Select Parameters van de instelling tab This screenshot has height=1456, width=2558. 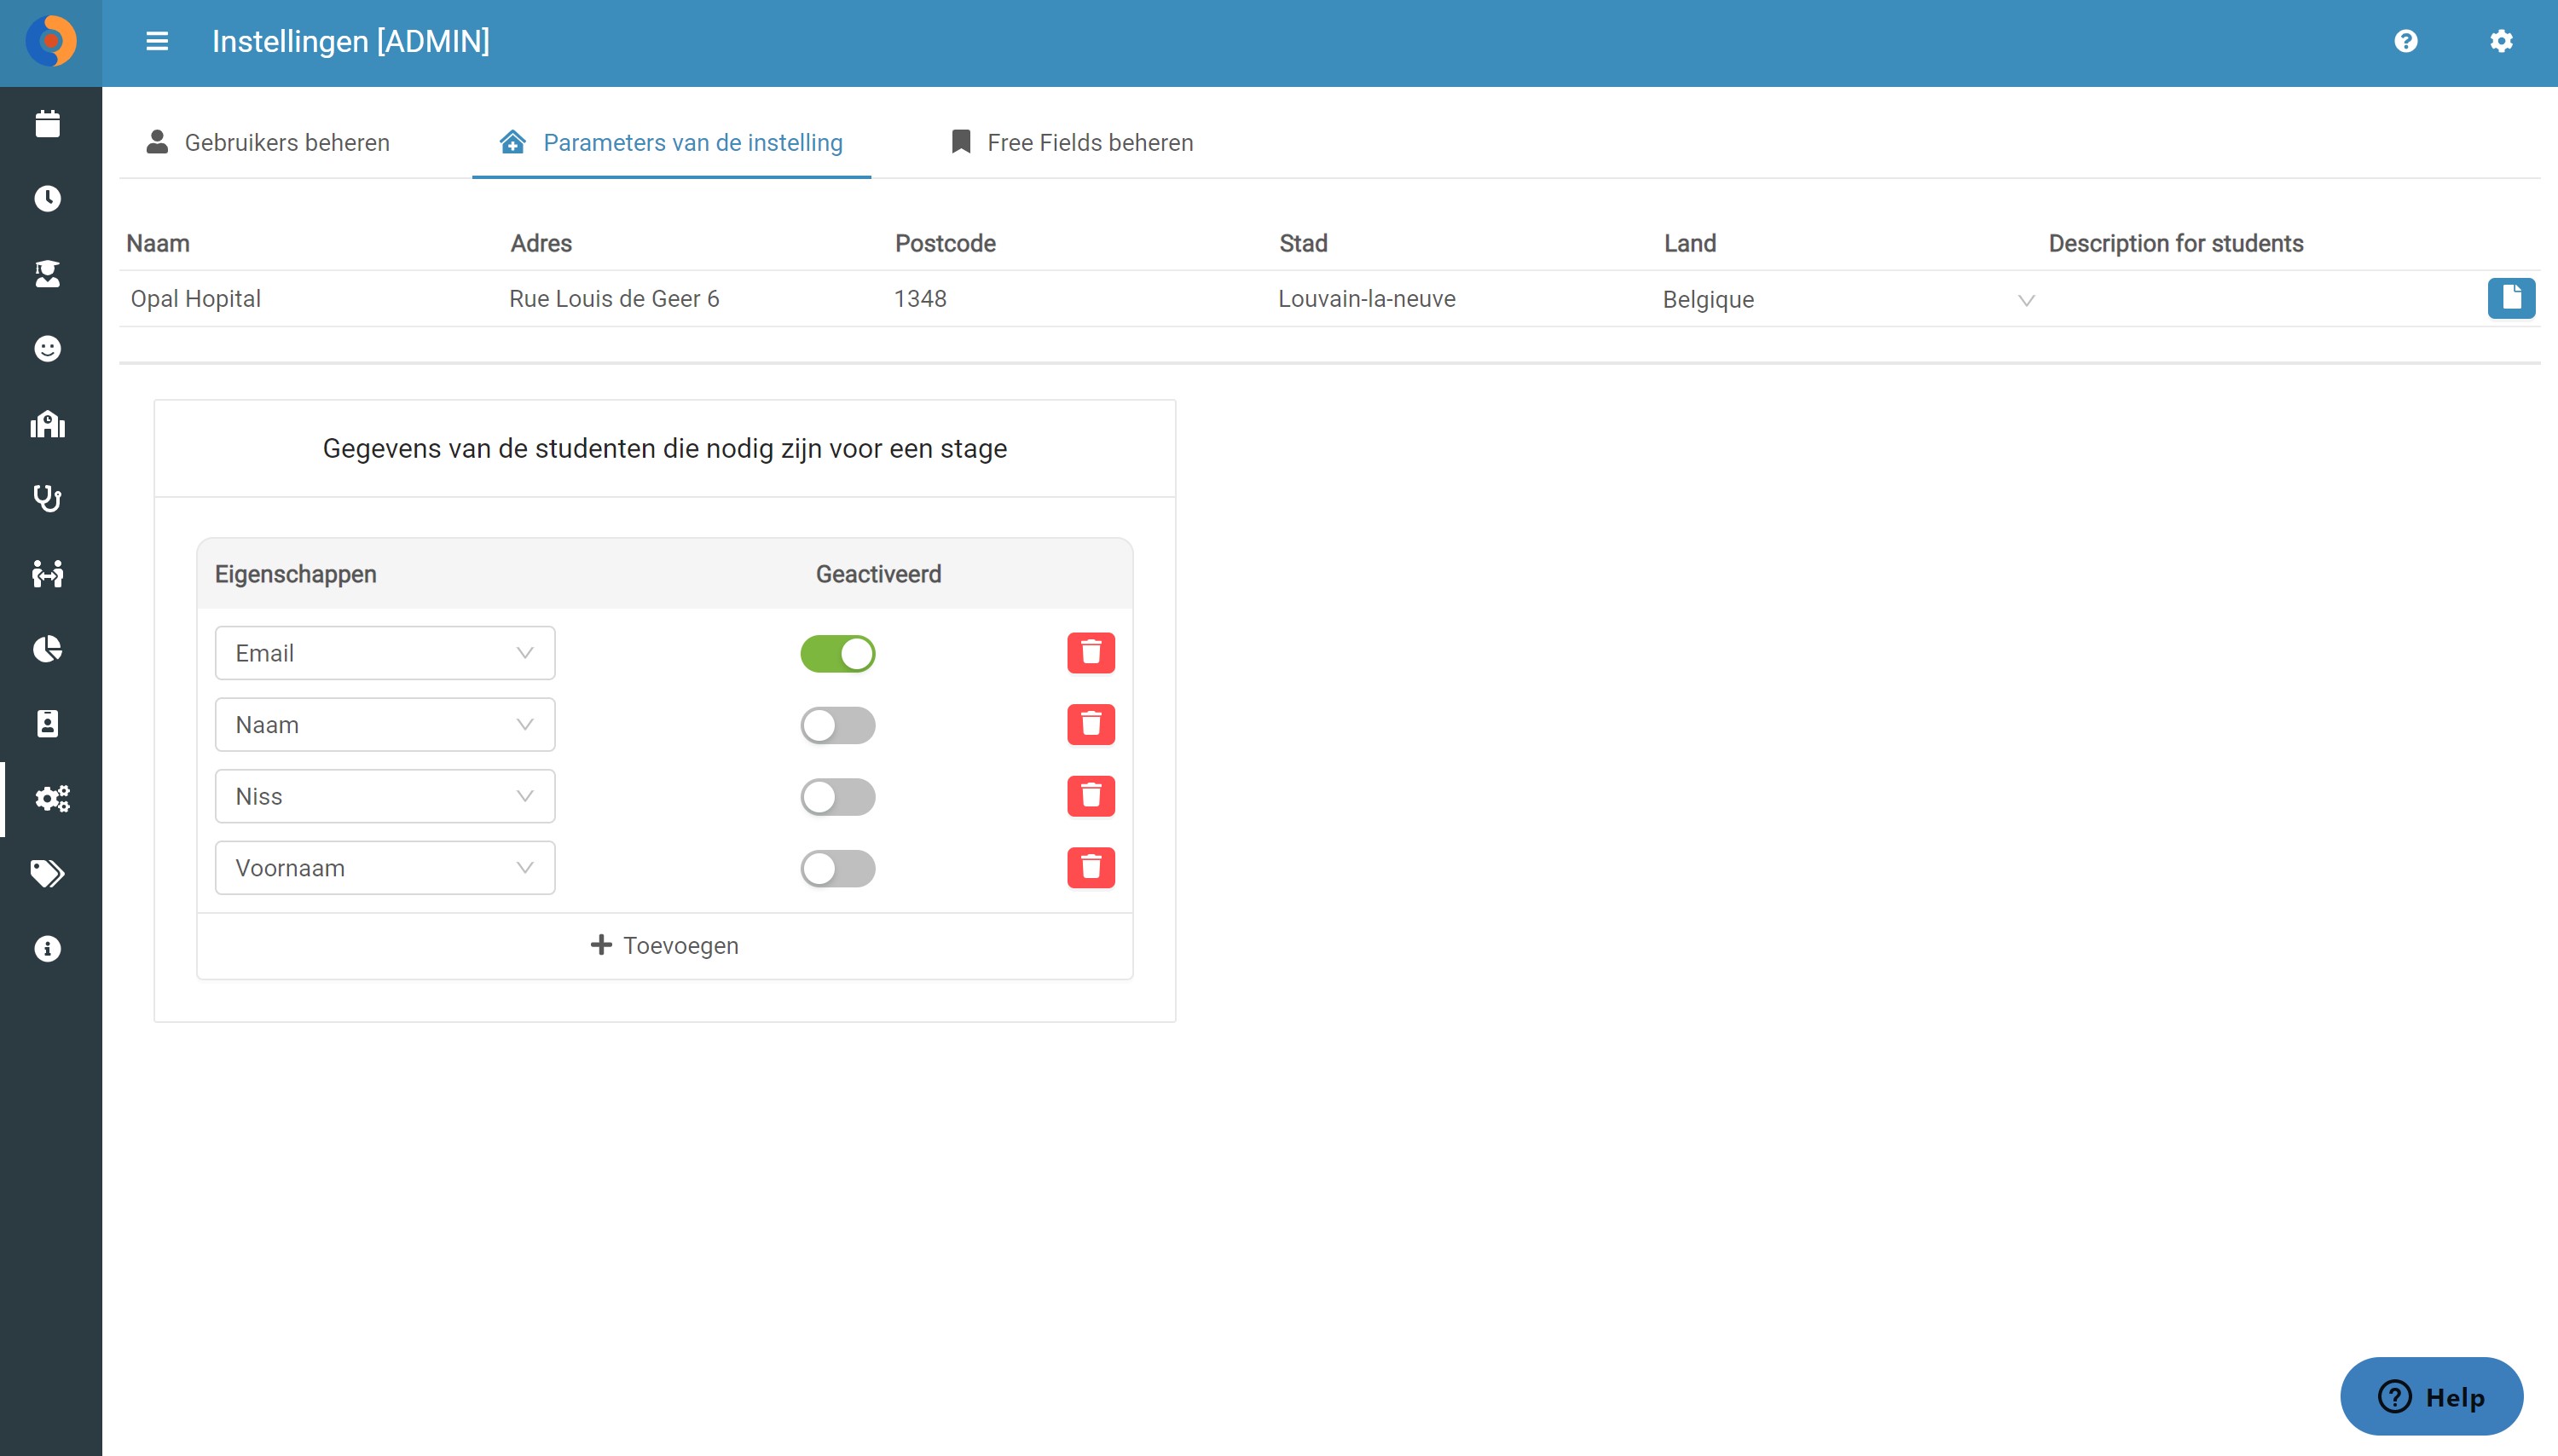pos(671,143)
